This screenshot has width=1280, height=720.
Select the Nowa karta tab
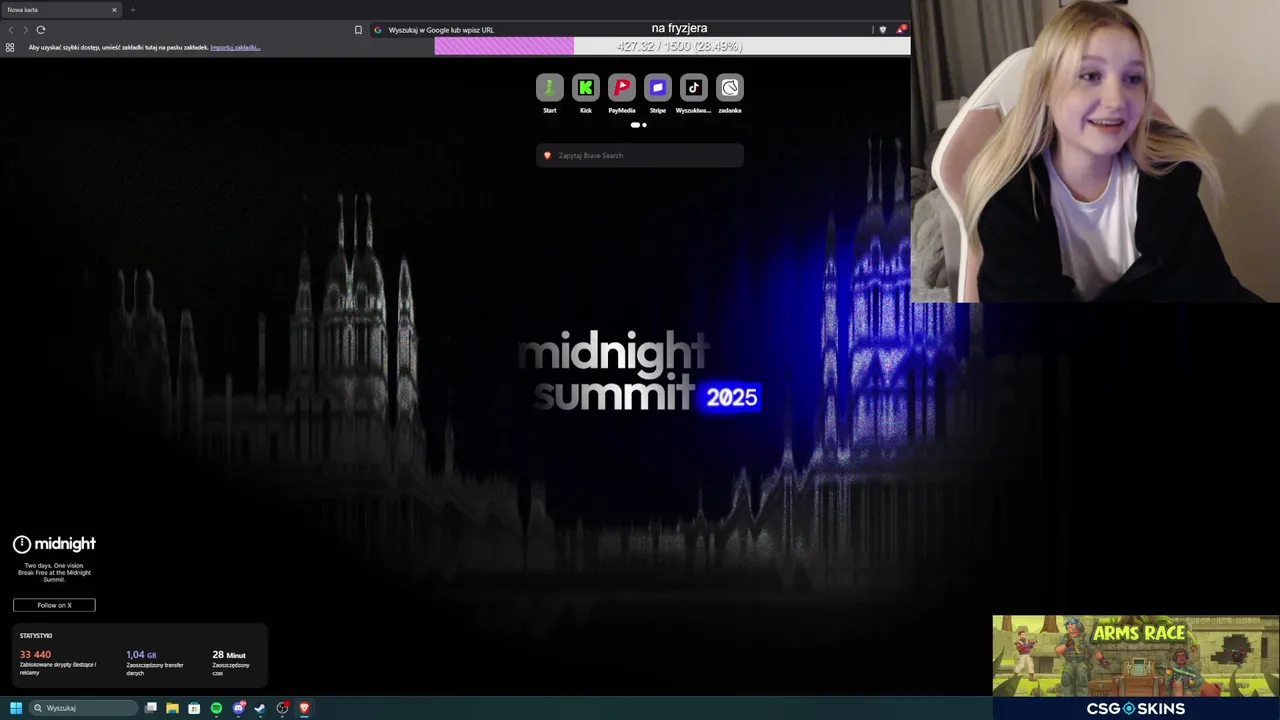click(x=61, y=10)
